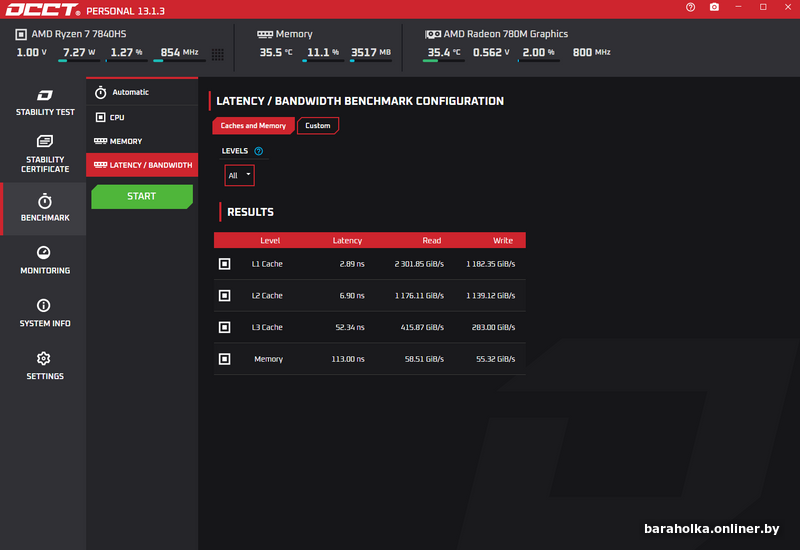Click the Level column header
This screenshot has width=800, height=550.
tap(270, 240)
